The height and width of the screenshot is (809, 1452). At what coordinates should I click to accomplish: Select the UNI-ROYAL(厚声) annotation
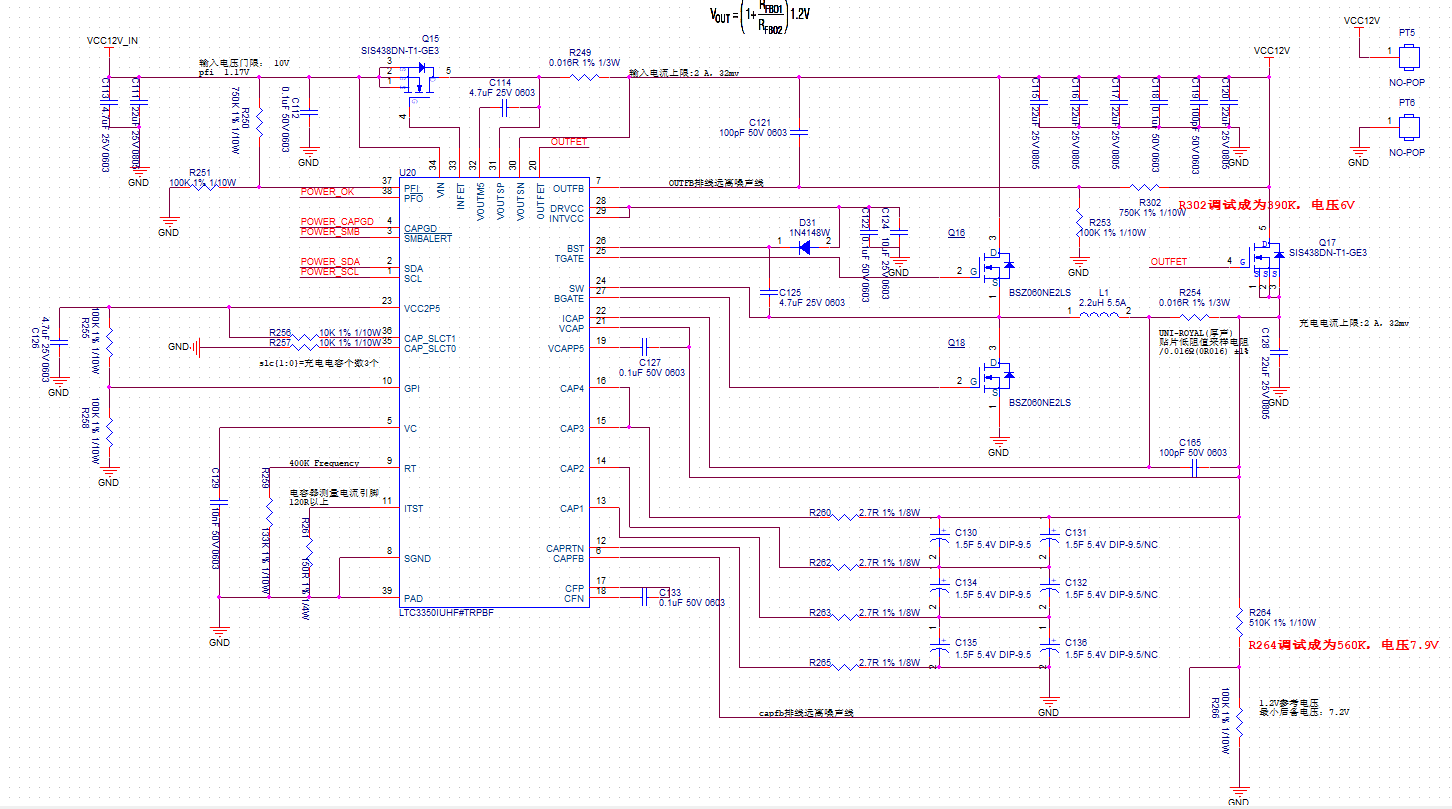[x=1195, y=332]
